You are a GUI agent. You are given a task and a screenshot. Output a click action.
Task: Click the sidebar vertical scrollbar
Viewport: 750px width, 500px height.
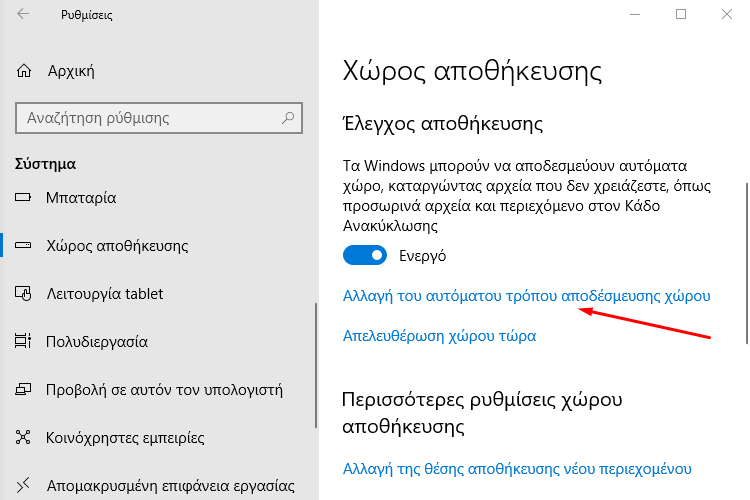coord(316,366)
